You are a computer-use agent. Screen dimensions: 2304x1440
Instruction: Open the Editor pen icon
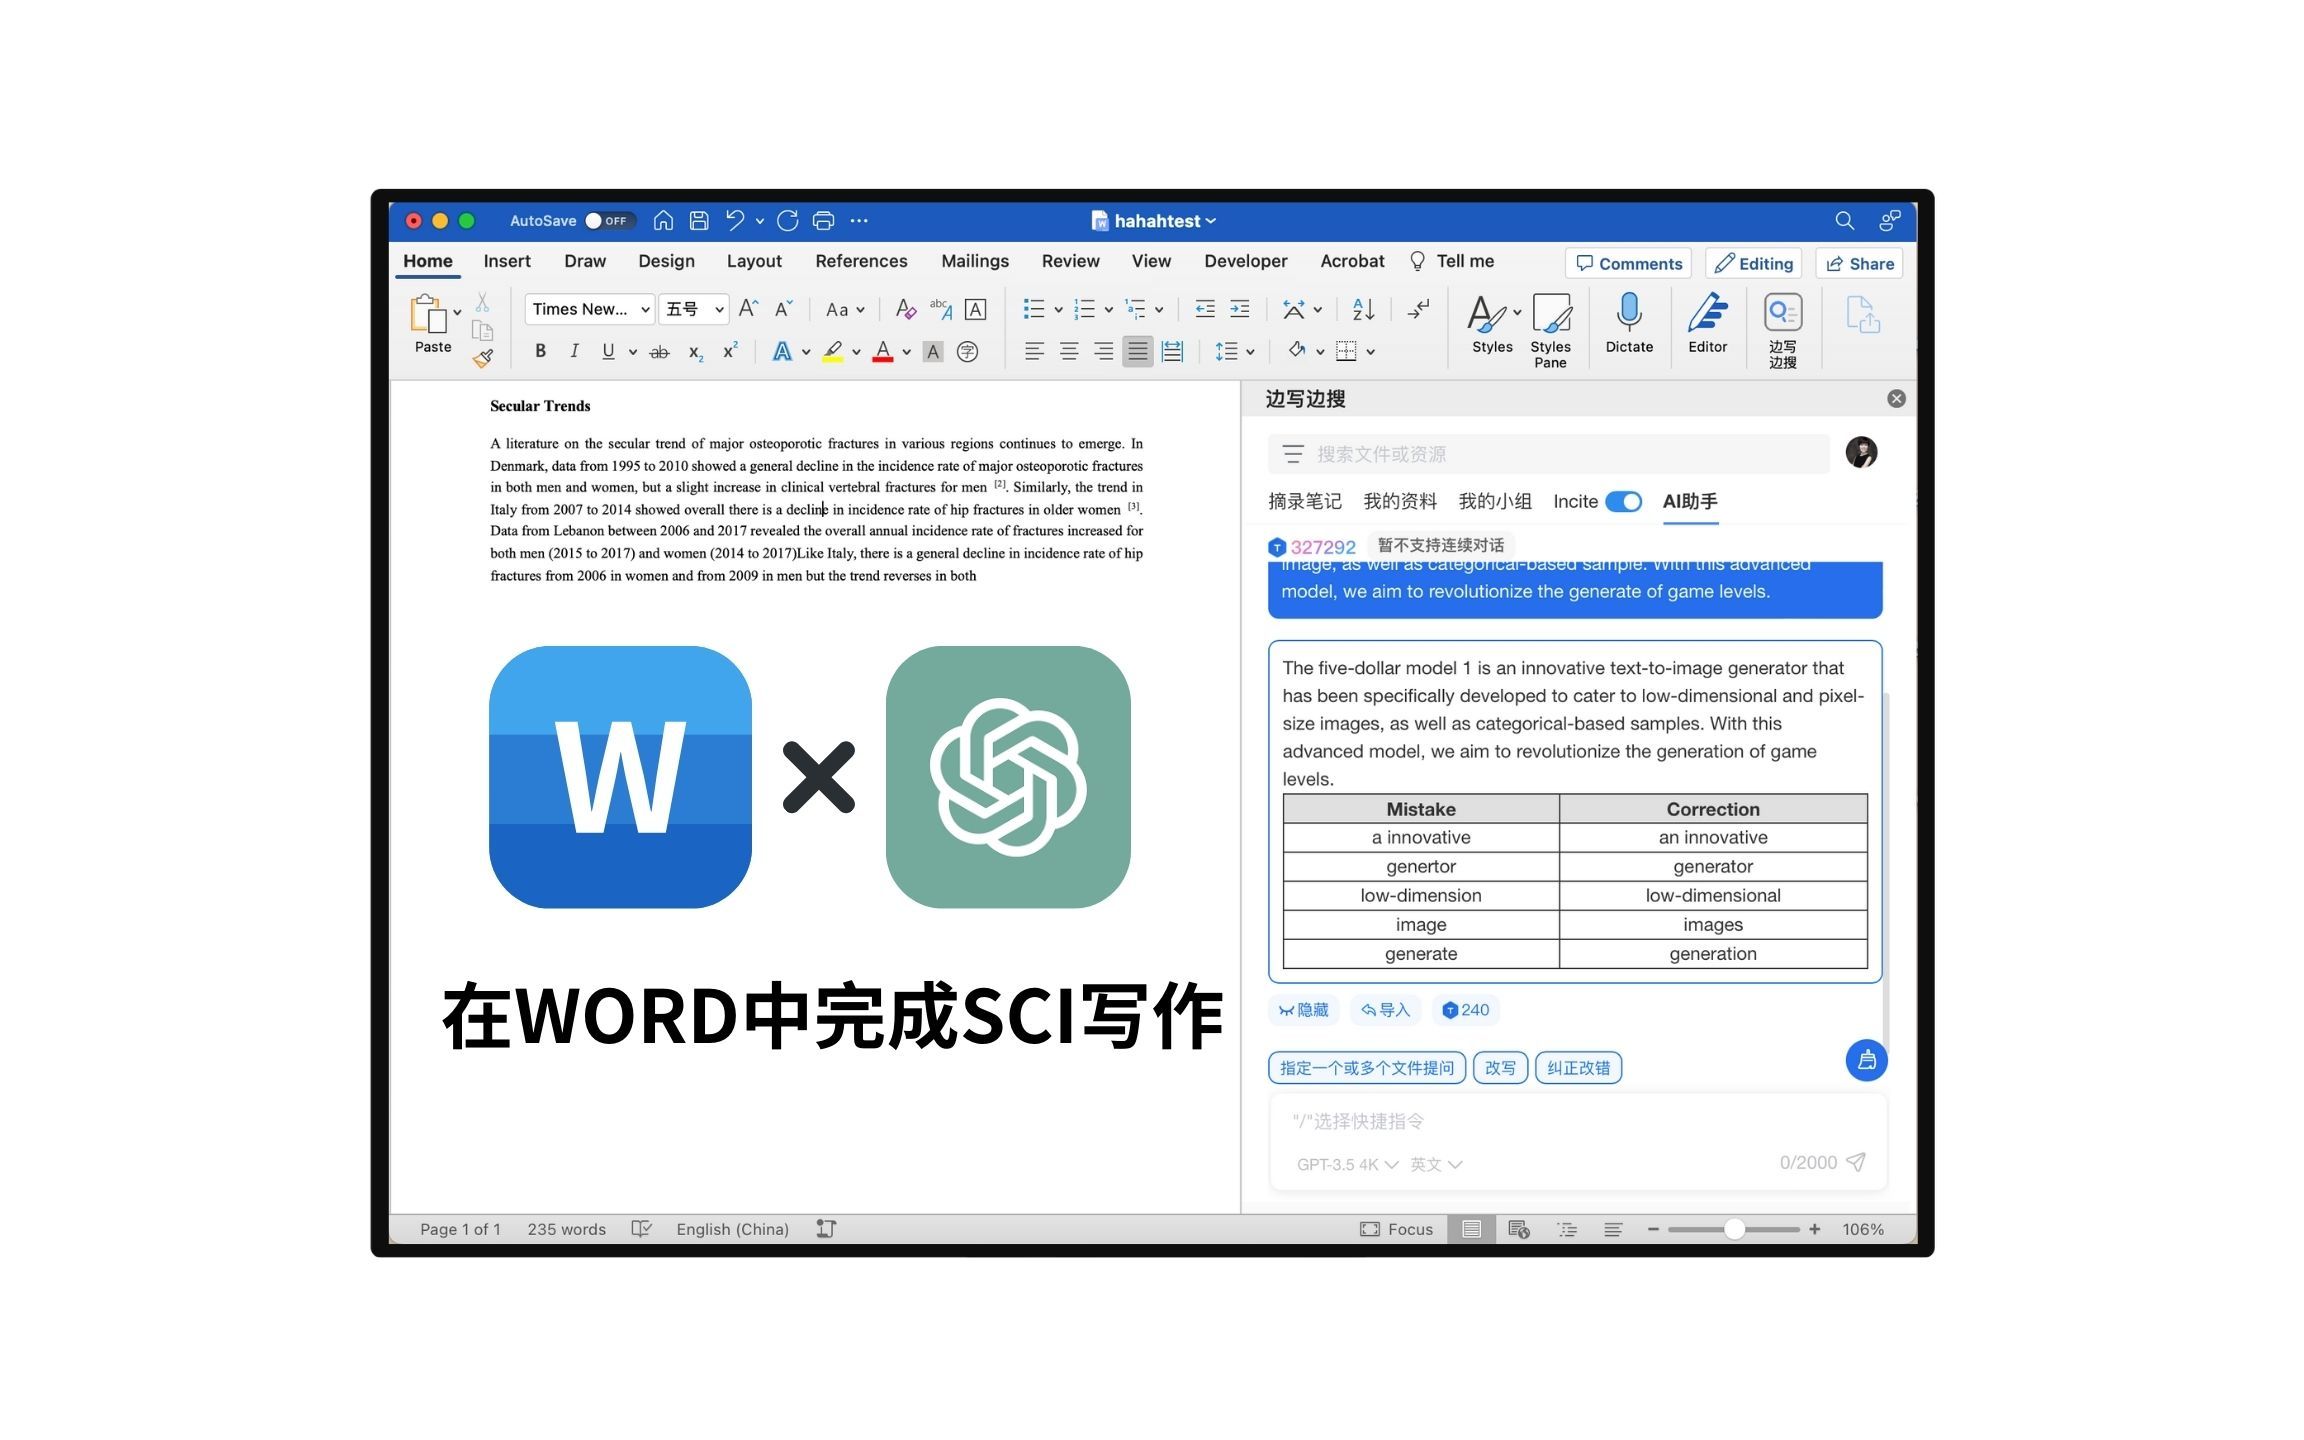pyautogui.click(x=1707, y=312)
